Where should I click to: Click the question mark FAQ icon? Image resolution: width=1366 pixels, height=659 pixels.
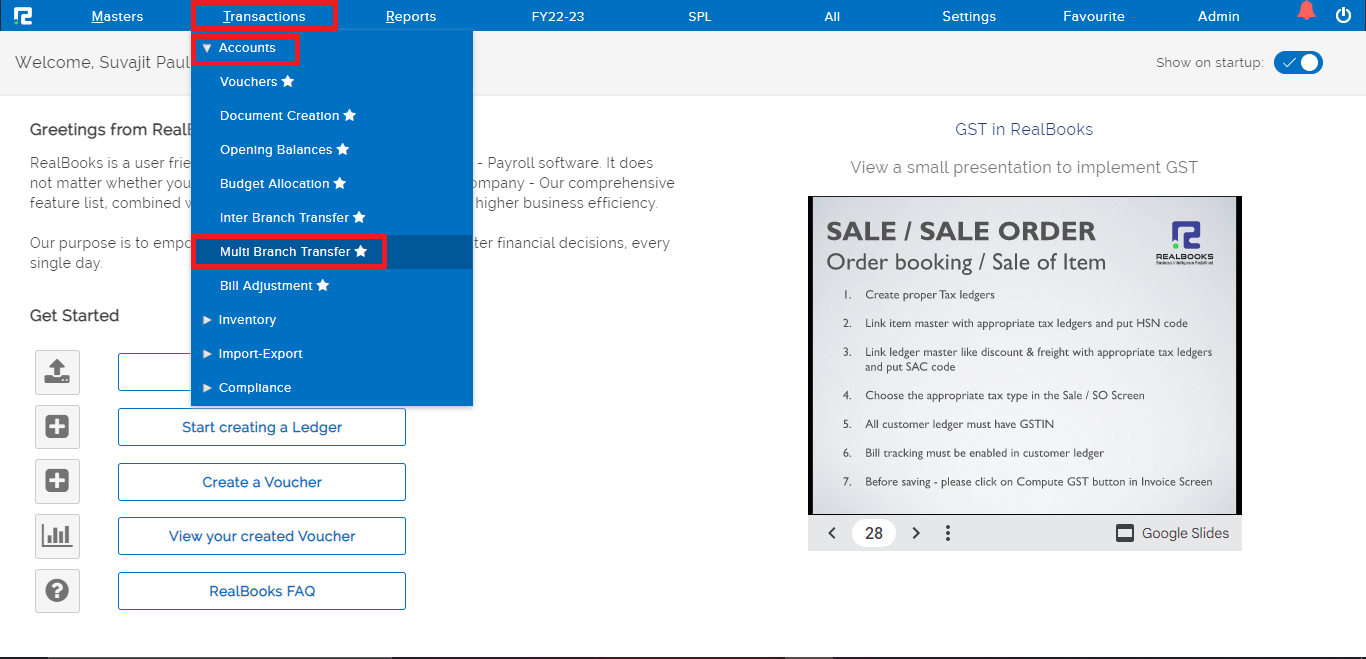57,591
